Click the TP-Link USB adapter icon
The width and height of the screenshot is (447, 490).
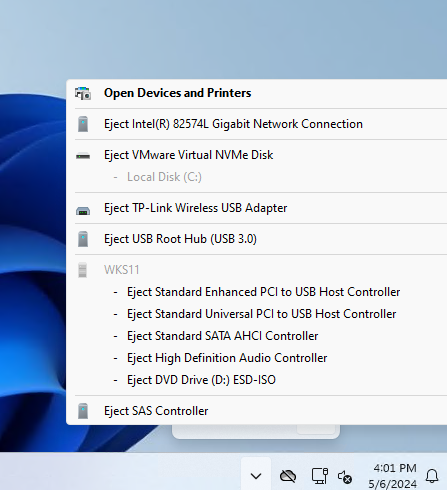[83, 211]
